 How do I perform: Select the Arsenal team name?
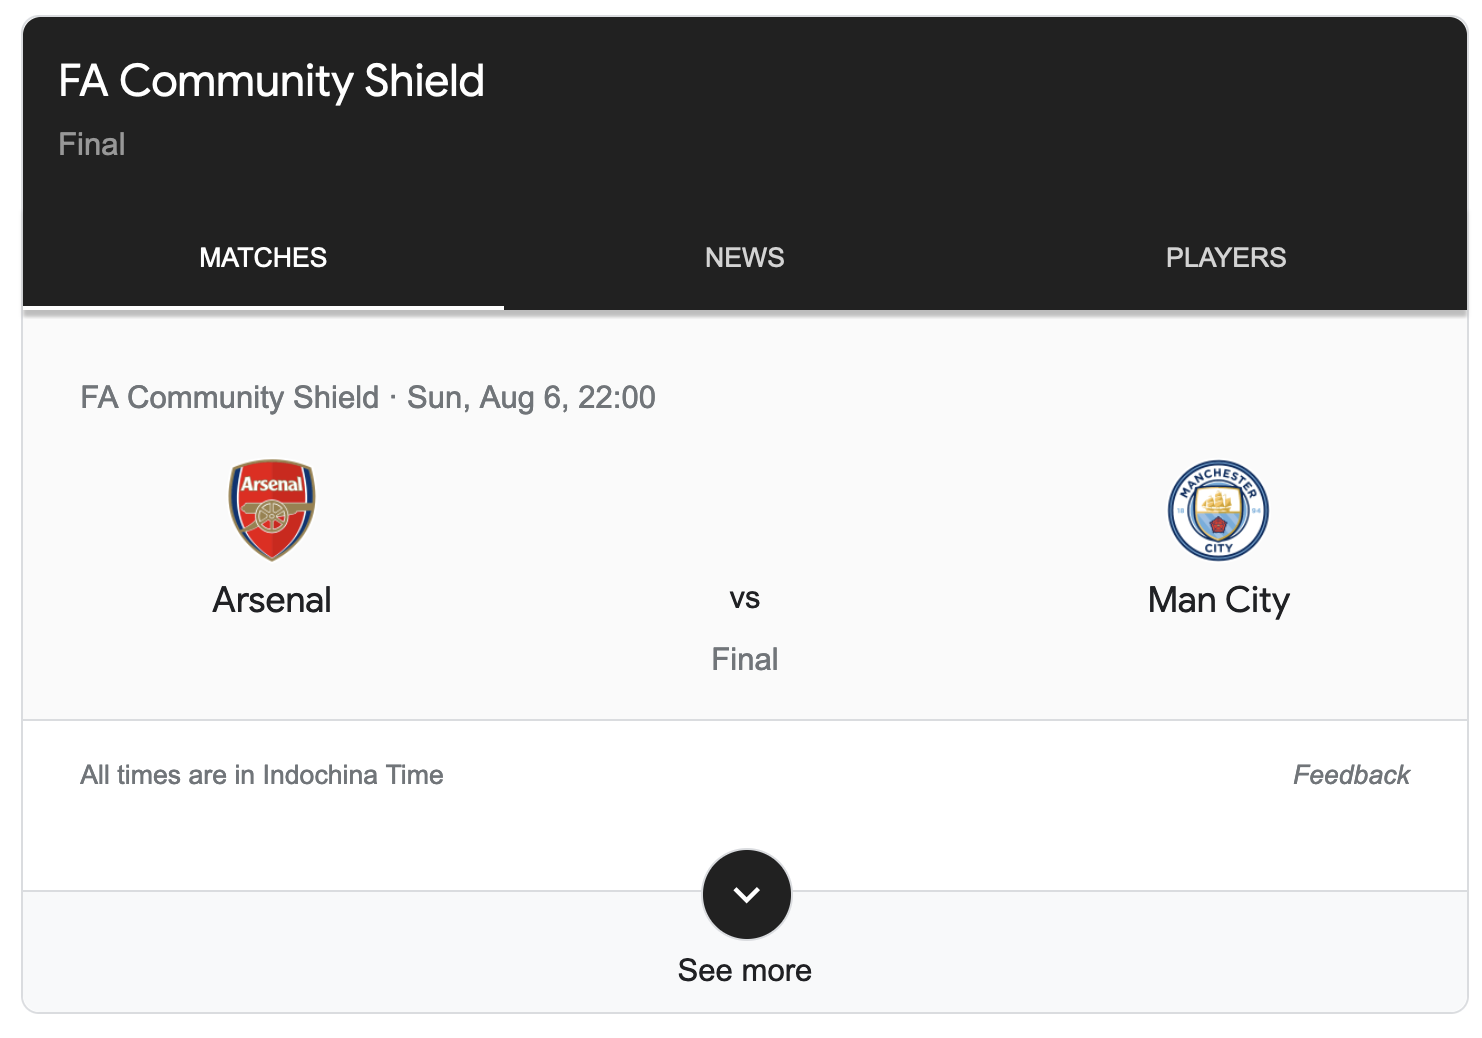(271, 600)
